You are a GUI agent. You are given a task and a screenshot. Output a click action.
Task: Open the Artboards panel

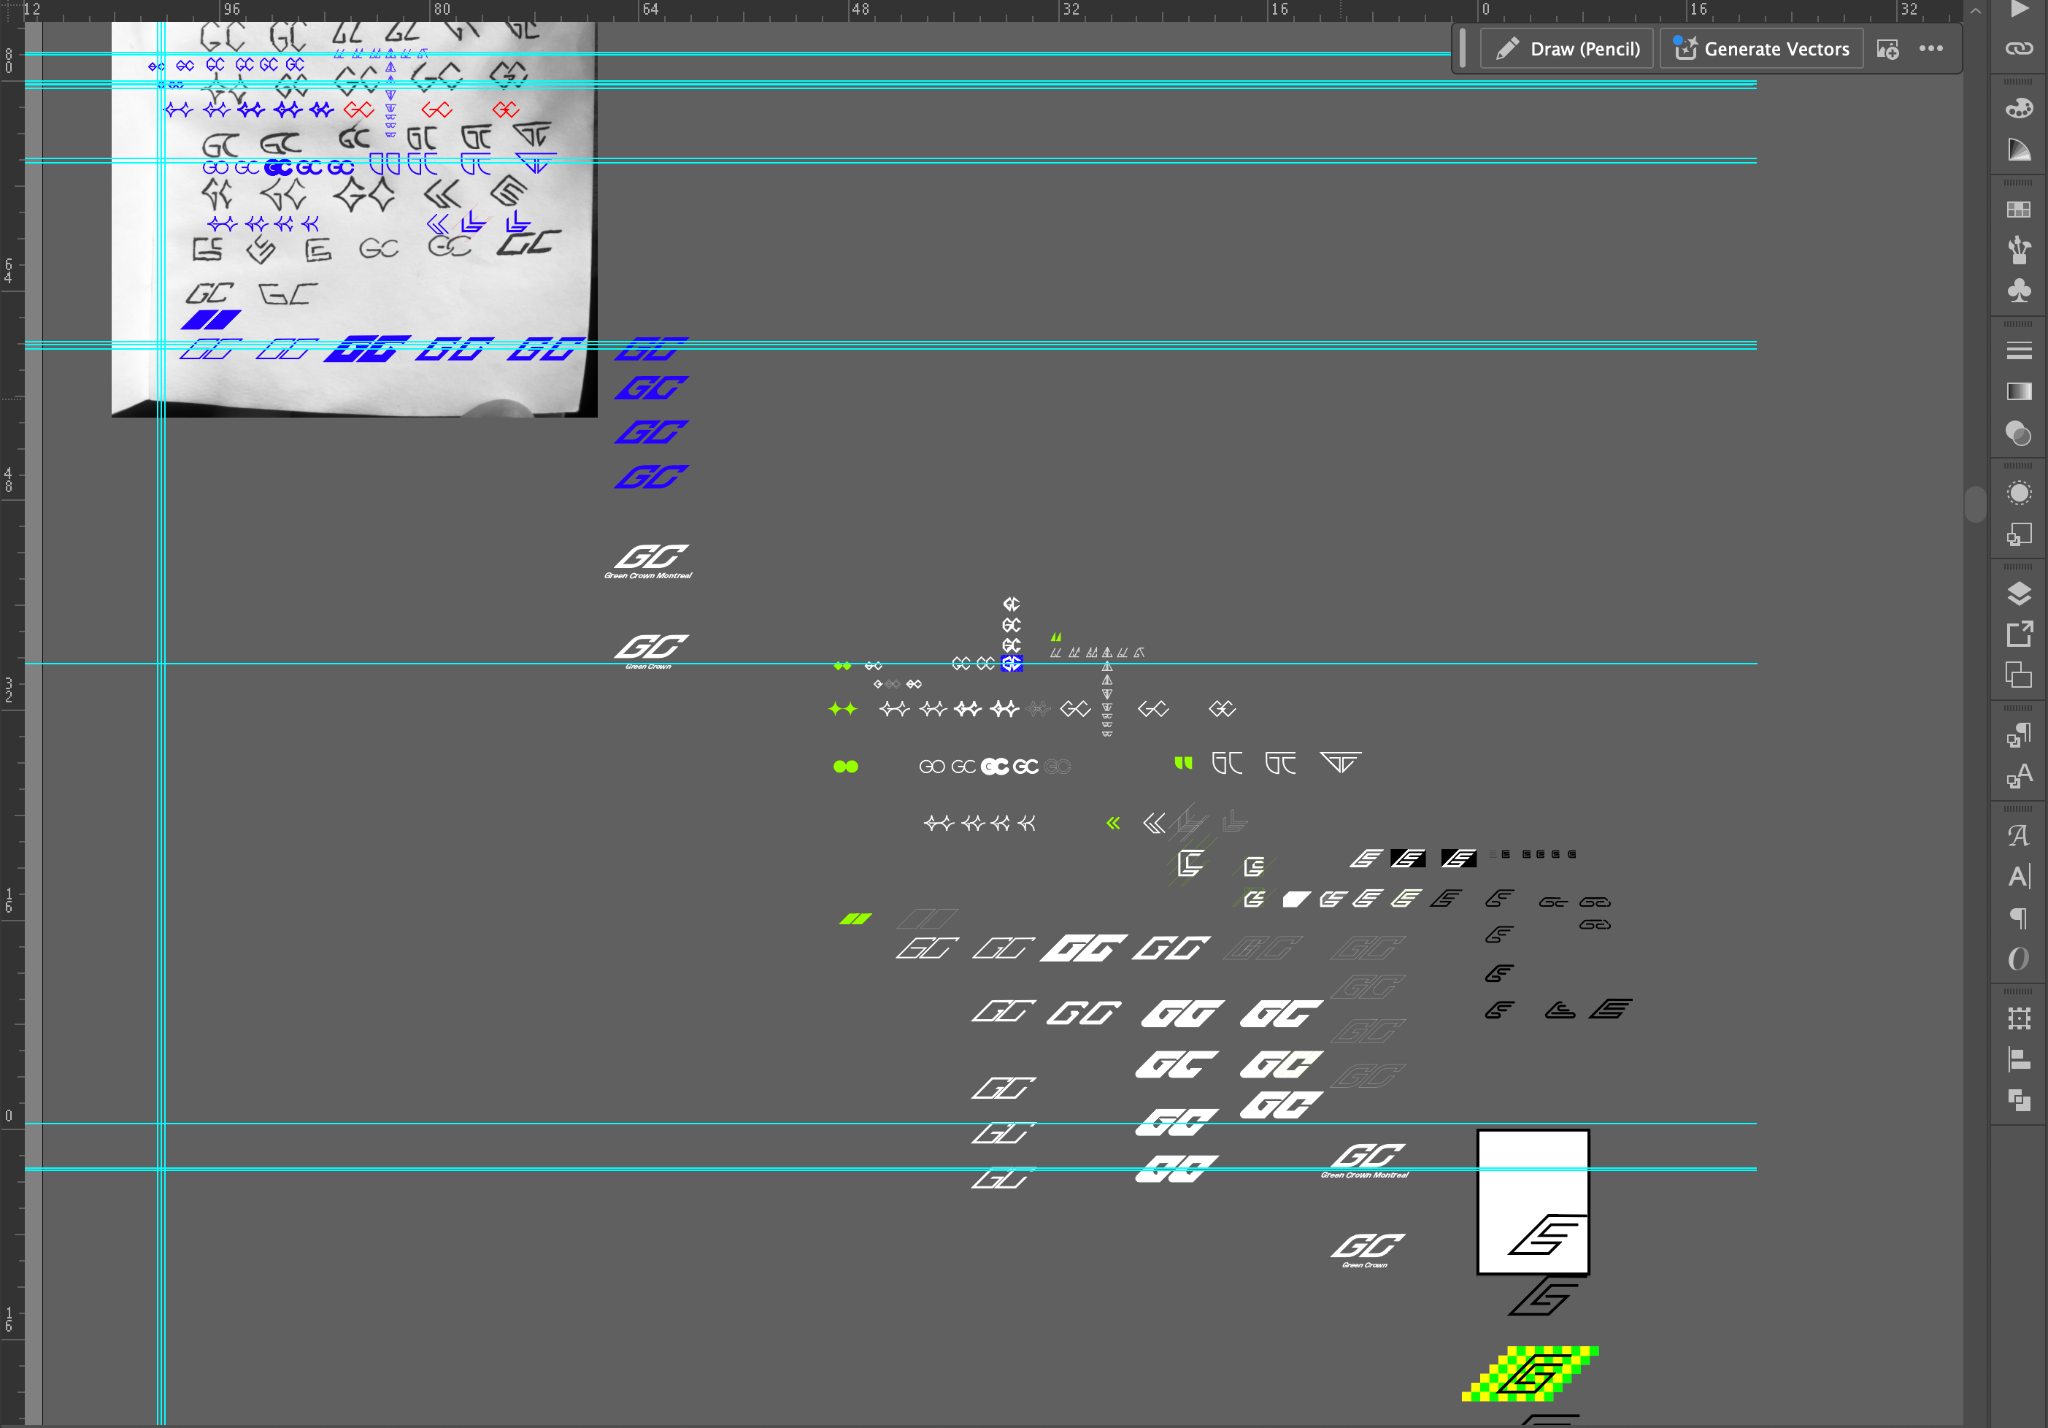point(2019,675)
